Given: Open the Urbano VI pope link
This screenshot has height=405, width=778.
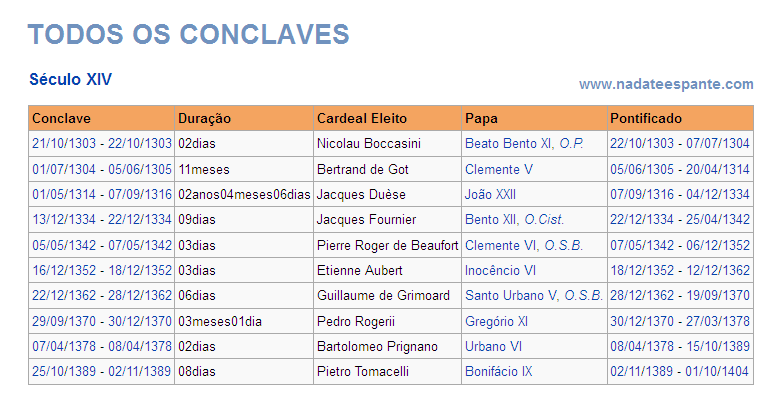Looking at the screenshot, I should pos(493,346).
